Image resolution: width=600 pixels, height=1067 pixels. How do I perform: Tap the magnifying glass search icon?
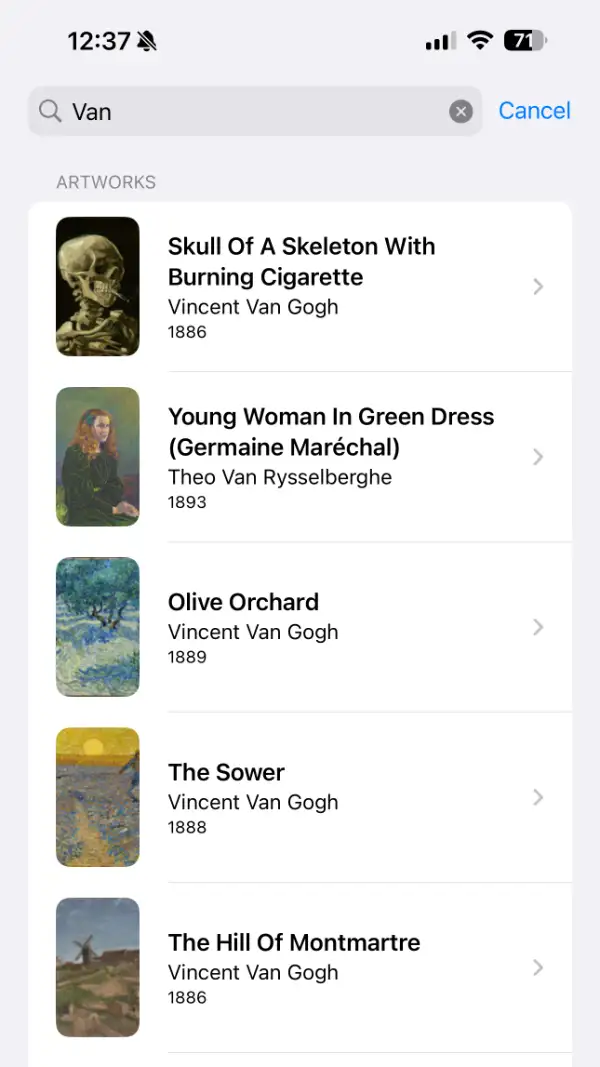point(50,111)
